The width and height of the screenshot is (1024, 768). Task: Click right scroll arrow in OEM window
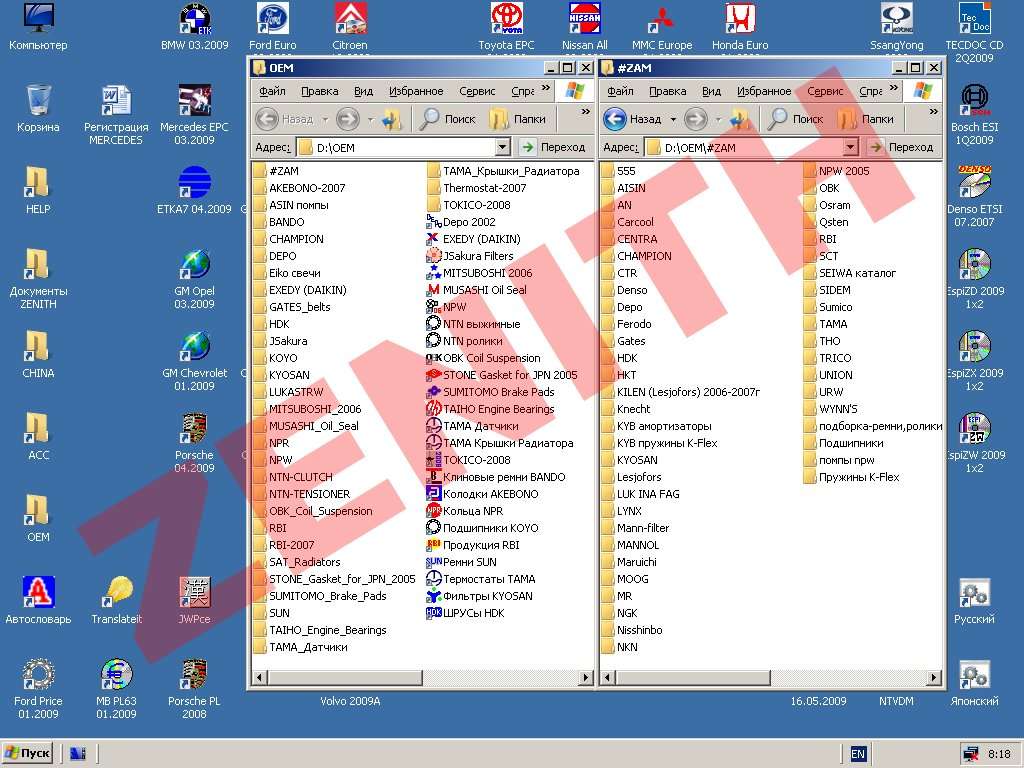[586, 678]
